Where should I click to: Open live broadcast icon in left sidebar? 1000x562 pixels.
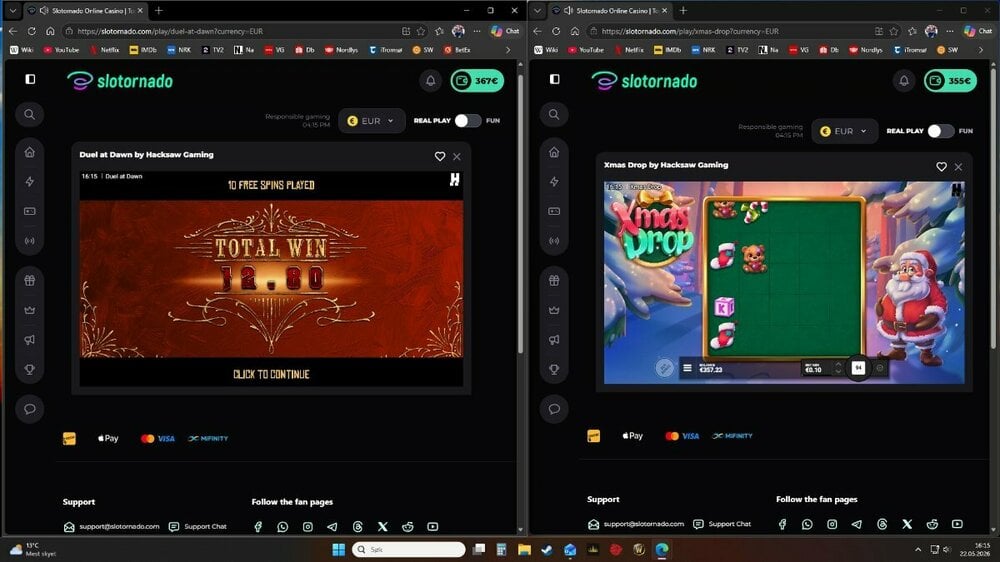pos(29,241)
